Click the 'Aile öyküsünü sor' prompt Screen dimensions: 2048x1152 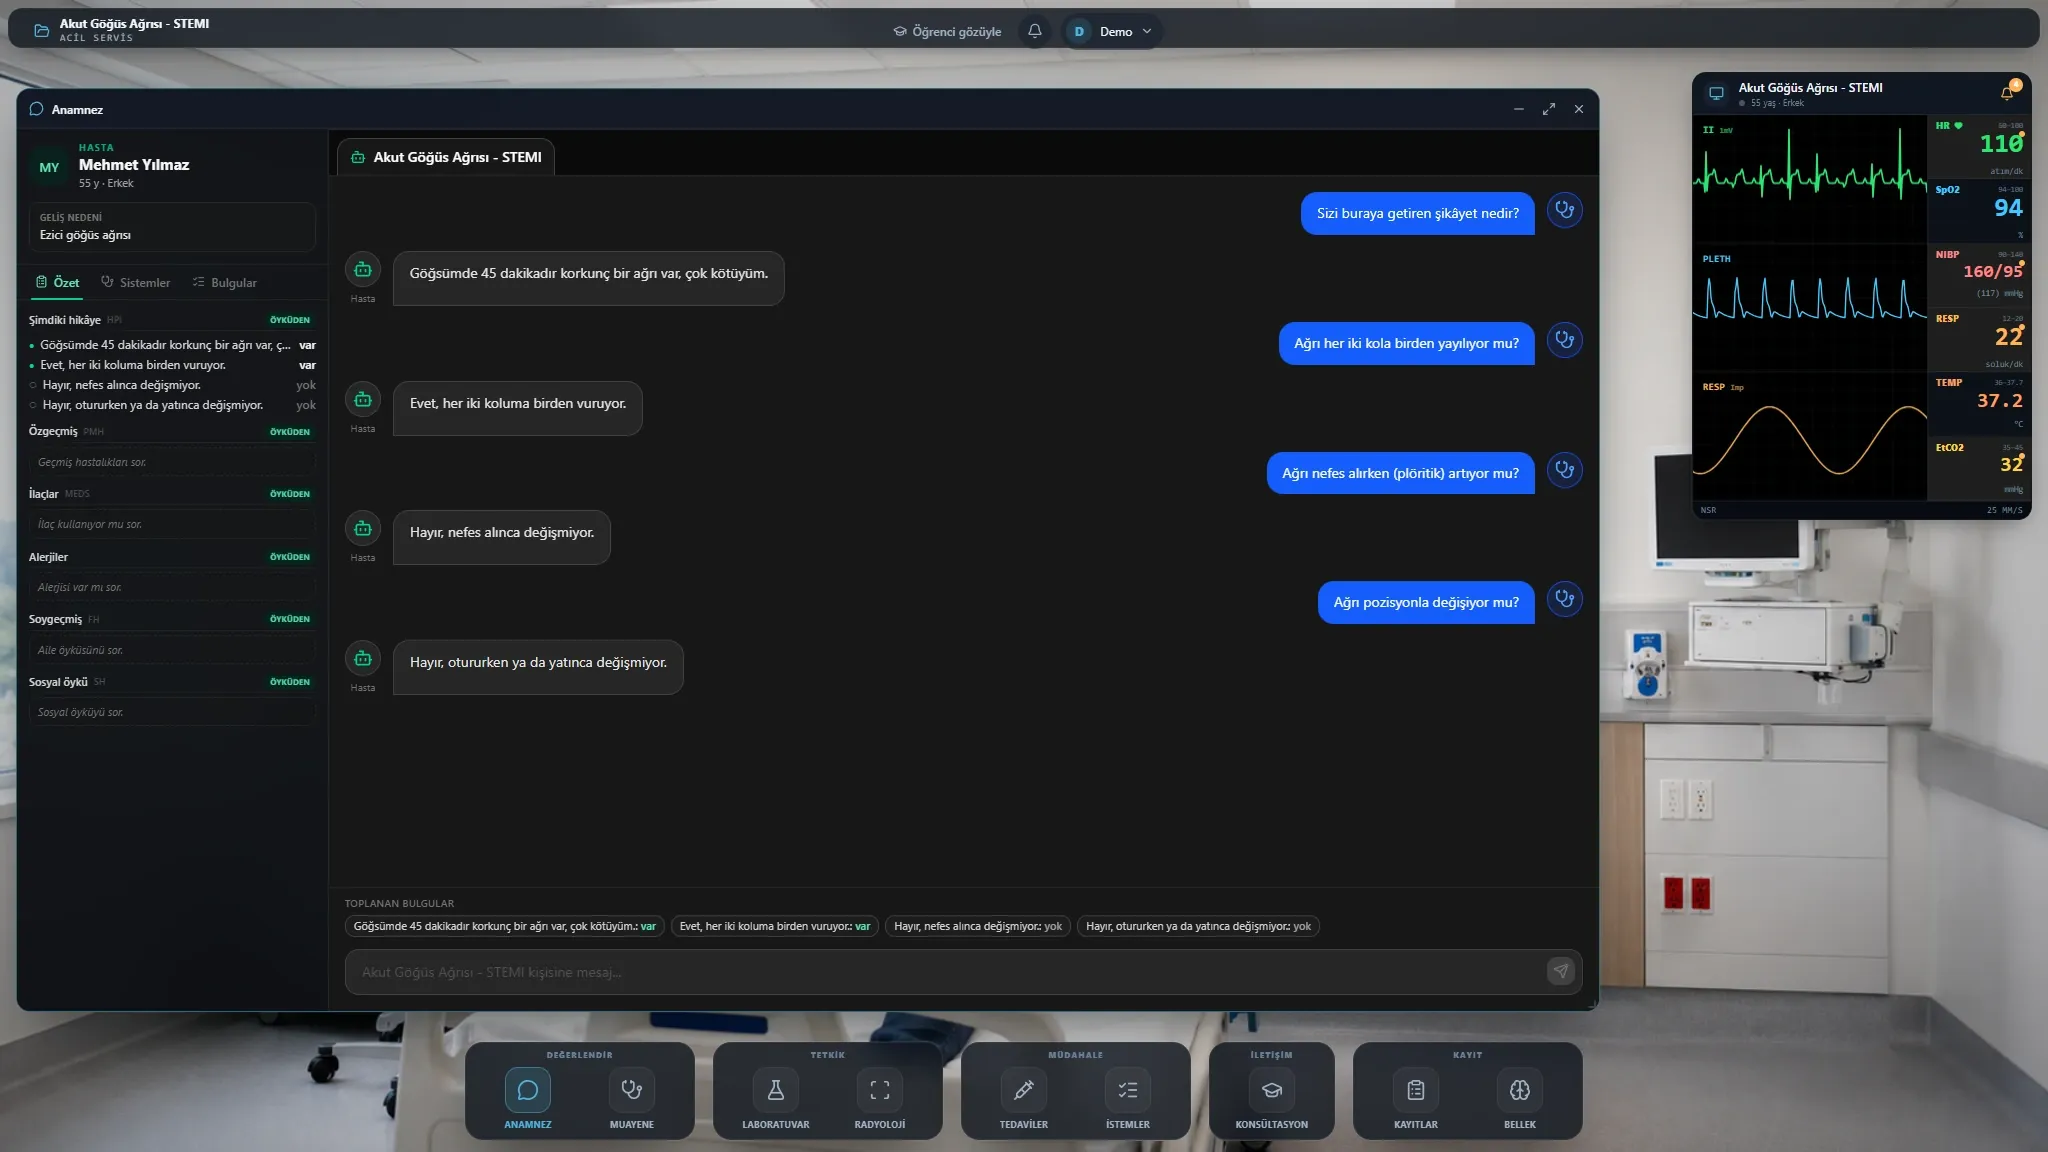tap(171, 650)
